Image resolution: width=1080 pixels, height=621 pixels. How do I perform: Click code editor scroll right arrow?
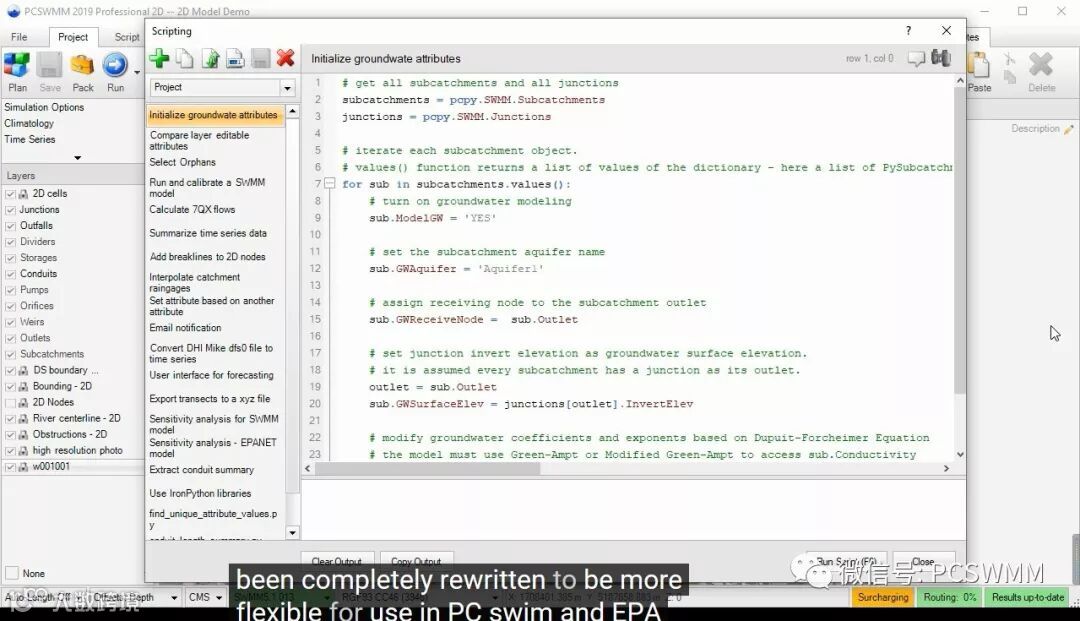[946, 468]
